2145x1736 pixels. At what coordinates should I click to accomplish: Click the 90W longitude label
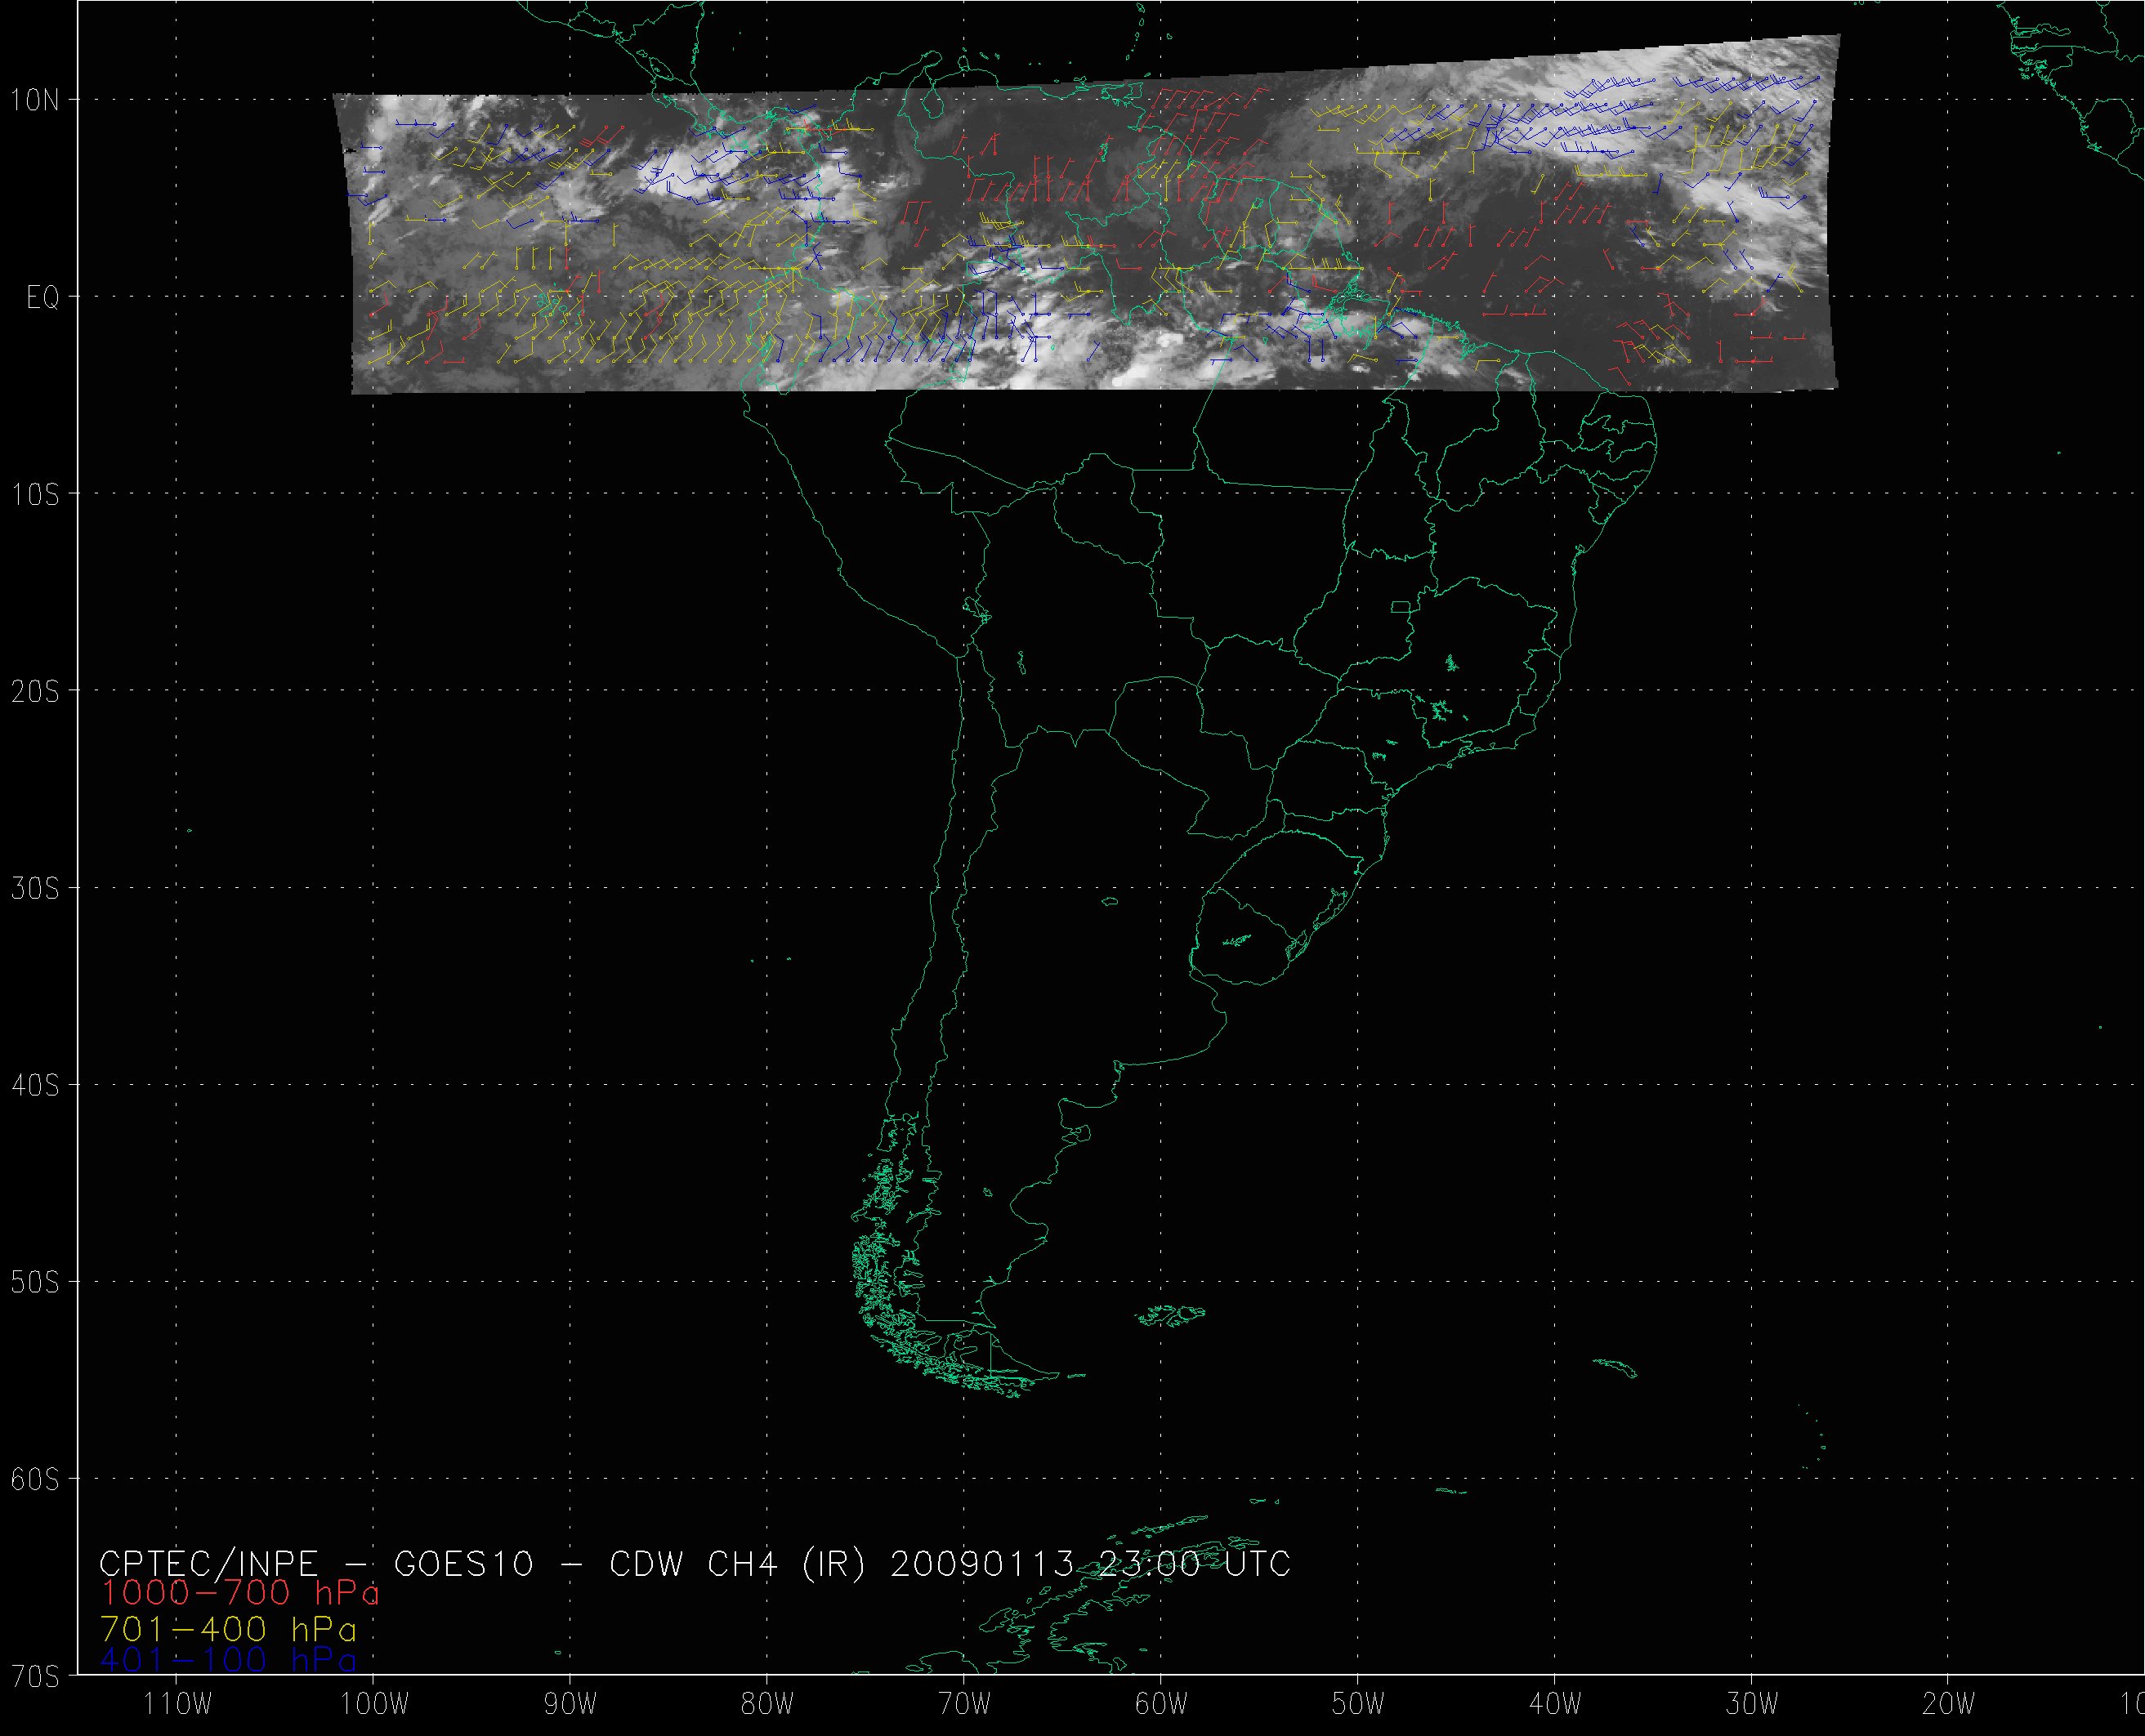(x=570, y=1704)
